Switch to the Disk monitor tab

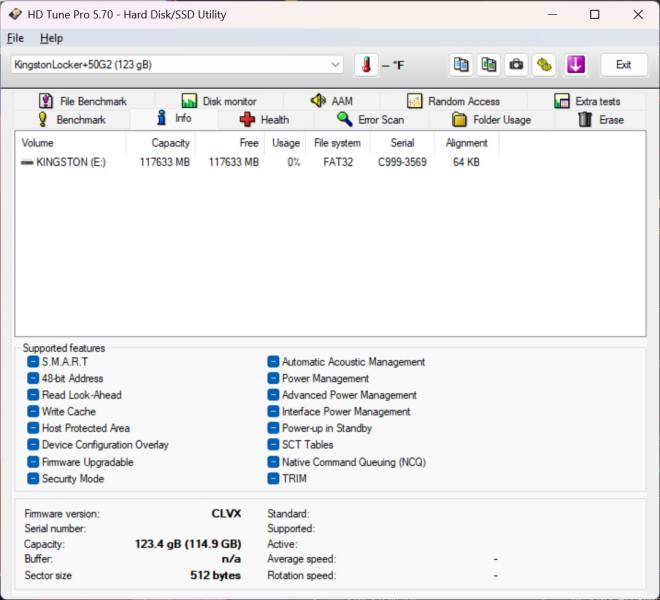[x=219, y=101]
